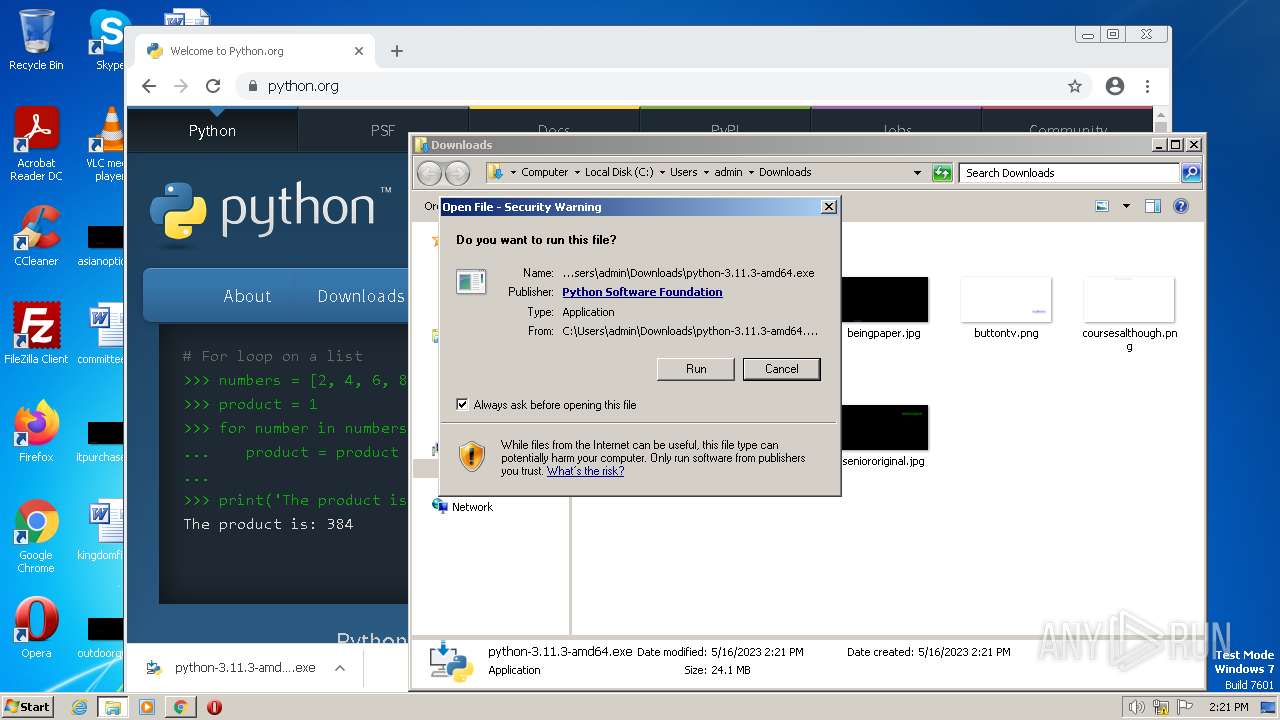Uncheck Always ask before opening this file
This screenshot has height=720, width=1280.
(462, 405)
